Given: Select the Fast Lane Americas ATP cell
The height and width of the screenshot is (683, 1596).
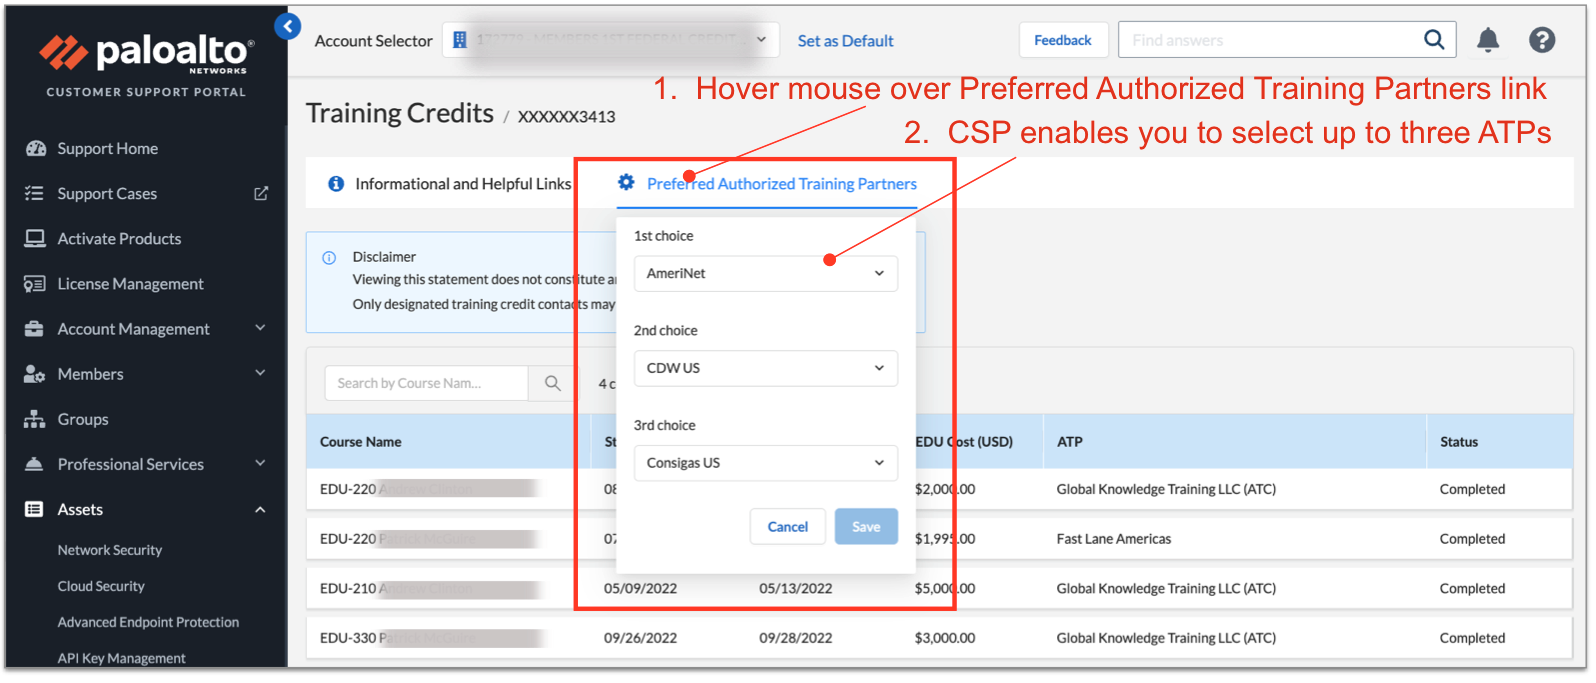Looking at the screenshot, I should [x=1114, y=539].
